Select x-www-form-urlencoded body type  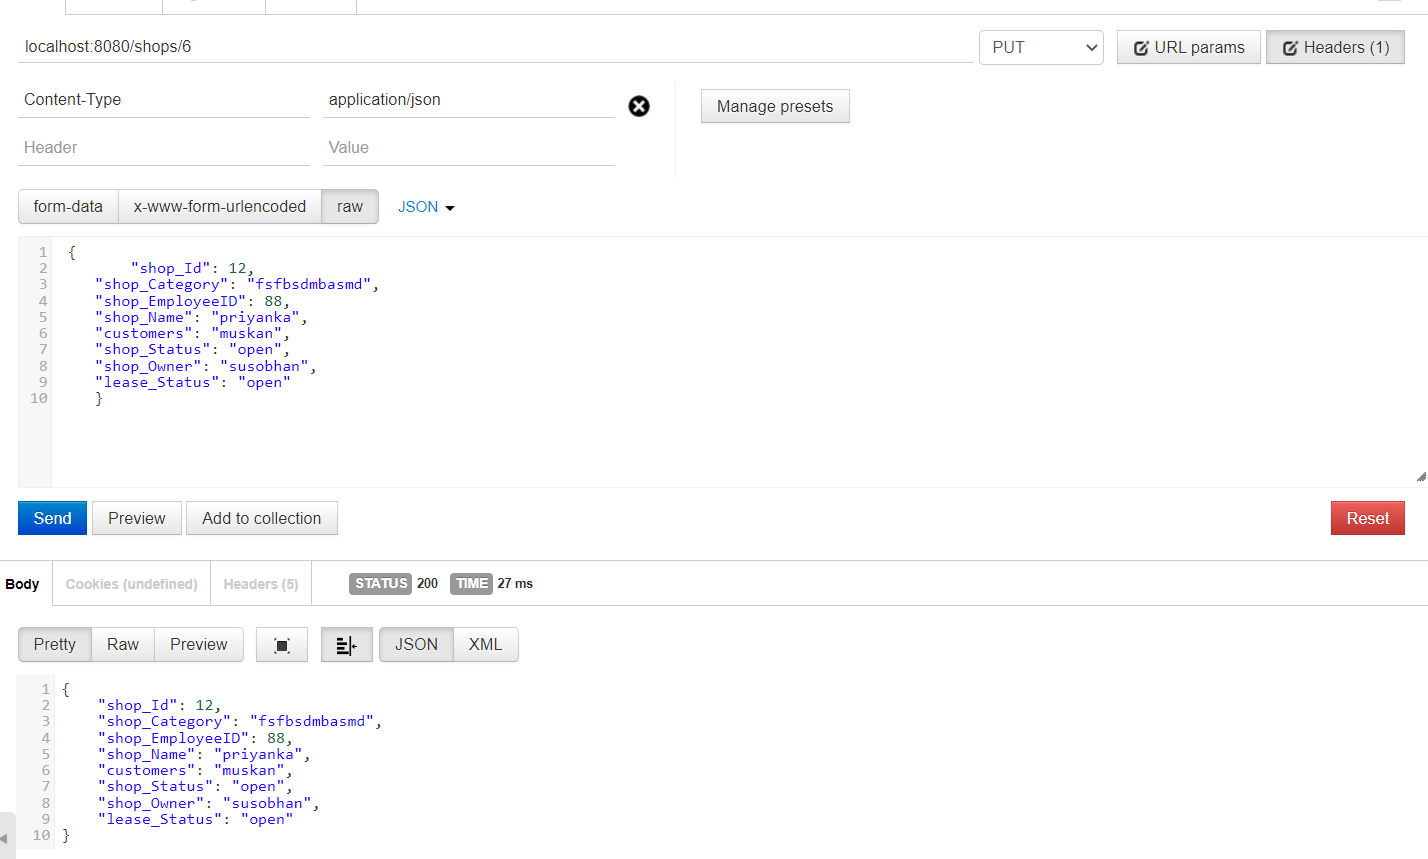tap(220, 206)
